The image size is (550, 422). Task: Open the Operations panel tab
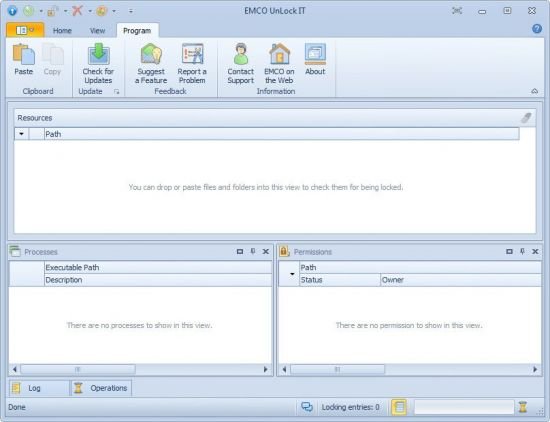(101, 388)
